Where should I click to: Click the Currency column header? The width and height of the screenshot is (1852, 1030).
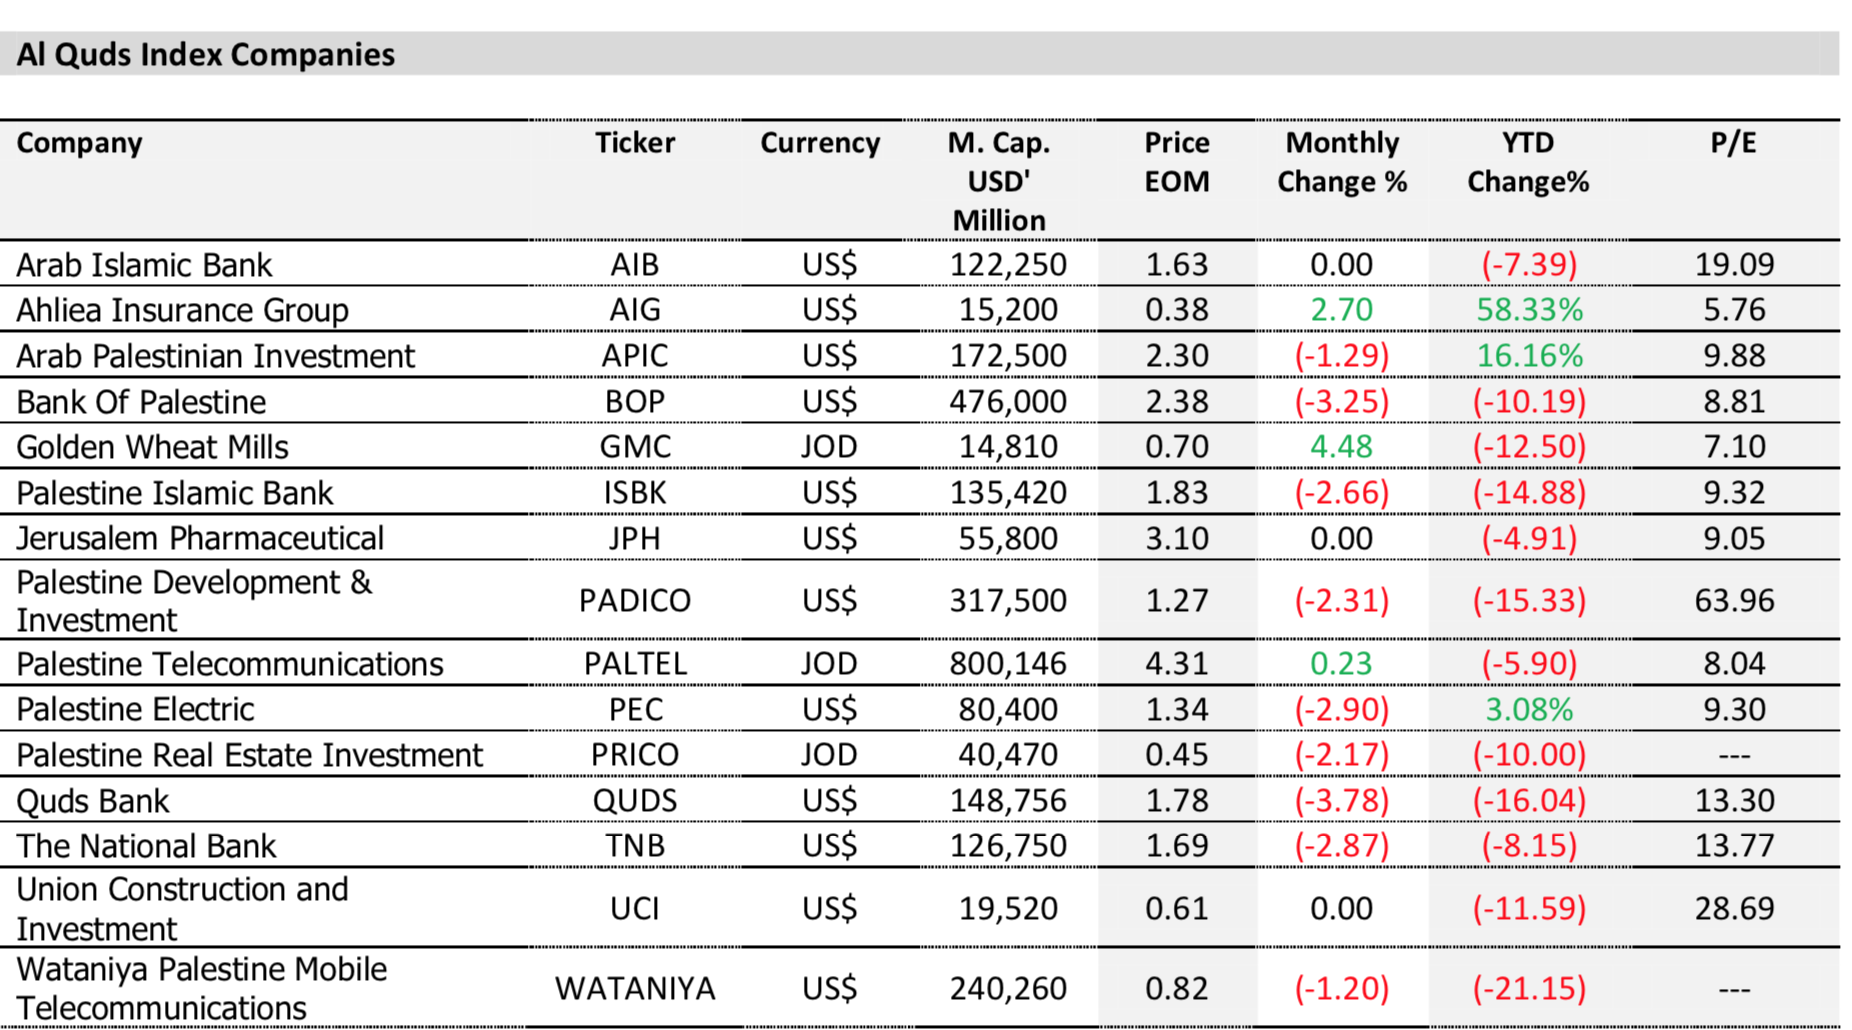[820, 143]
